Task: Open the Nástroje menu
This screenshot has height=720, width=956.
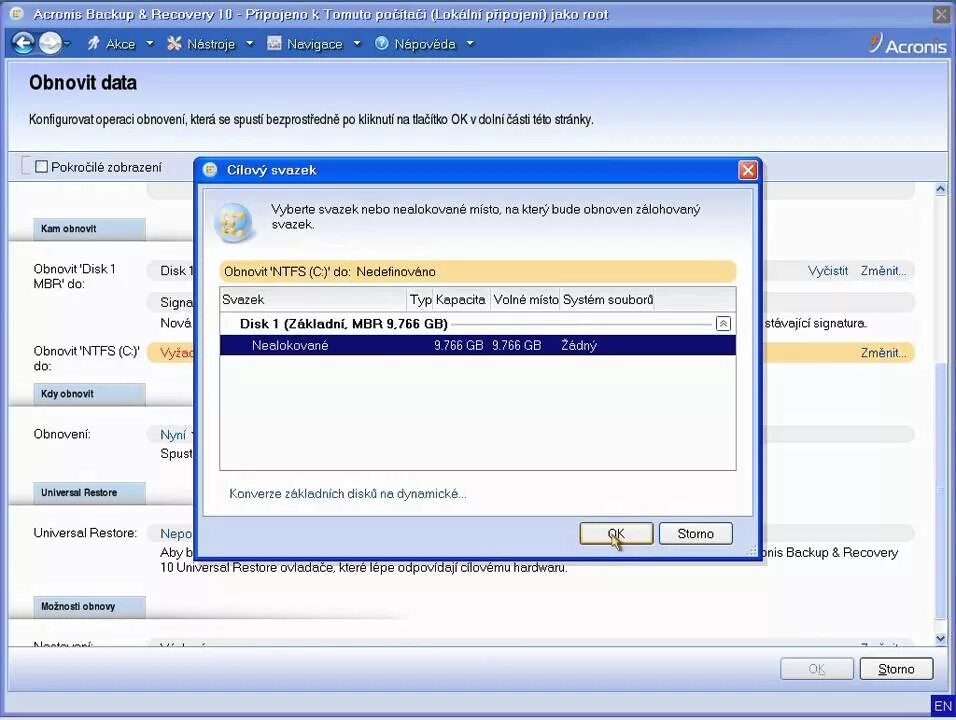Action: [x=210, y=44]
